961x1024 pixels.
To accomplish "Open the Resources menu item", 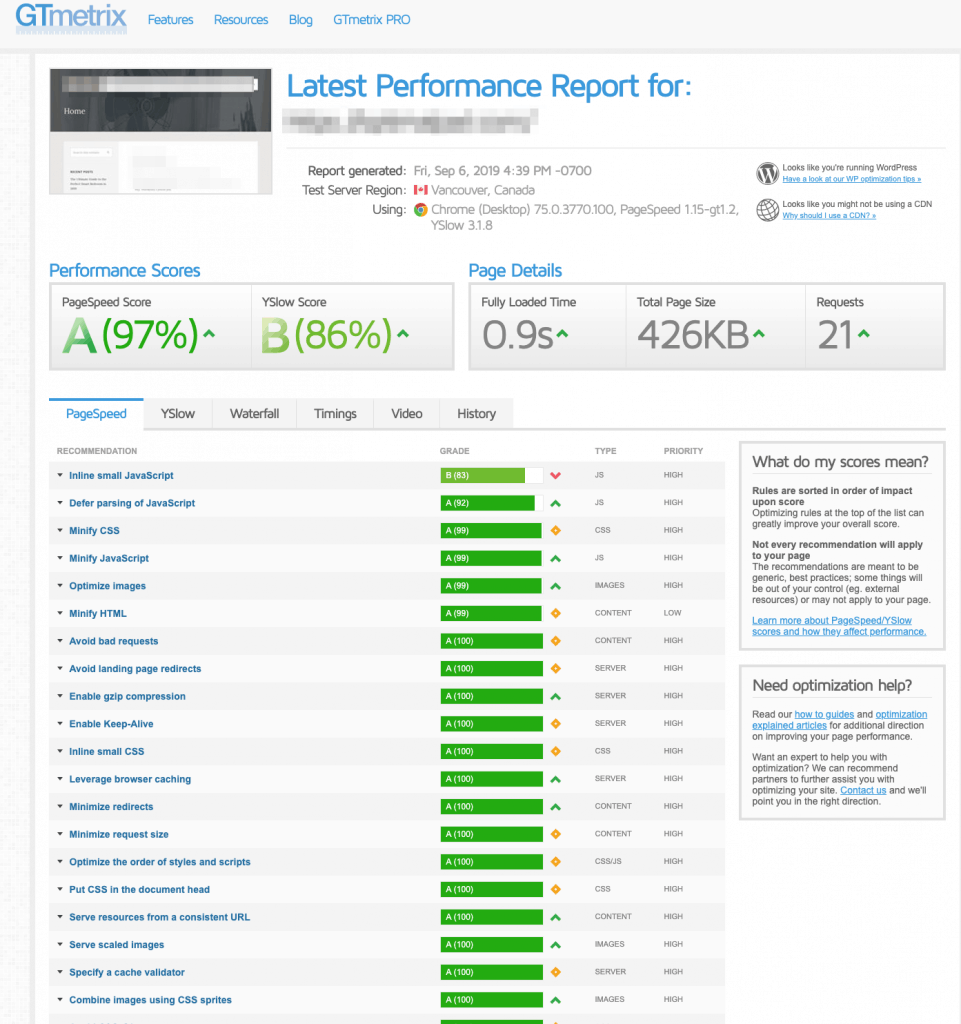I will 241,20.
